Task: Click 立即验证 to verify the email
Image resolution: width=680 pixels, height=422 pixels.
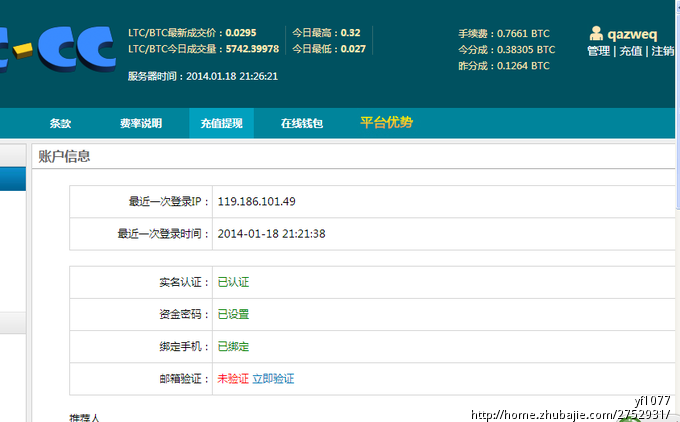Action: (x=273, y=379)
